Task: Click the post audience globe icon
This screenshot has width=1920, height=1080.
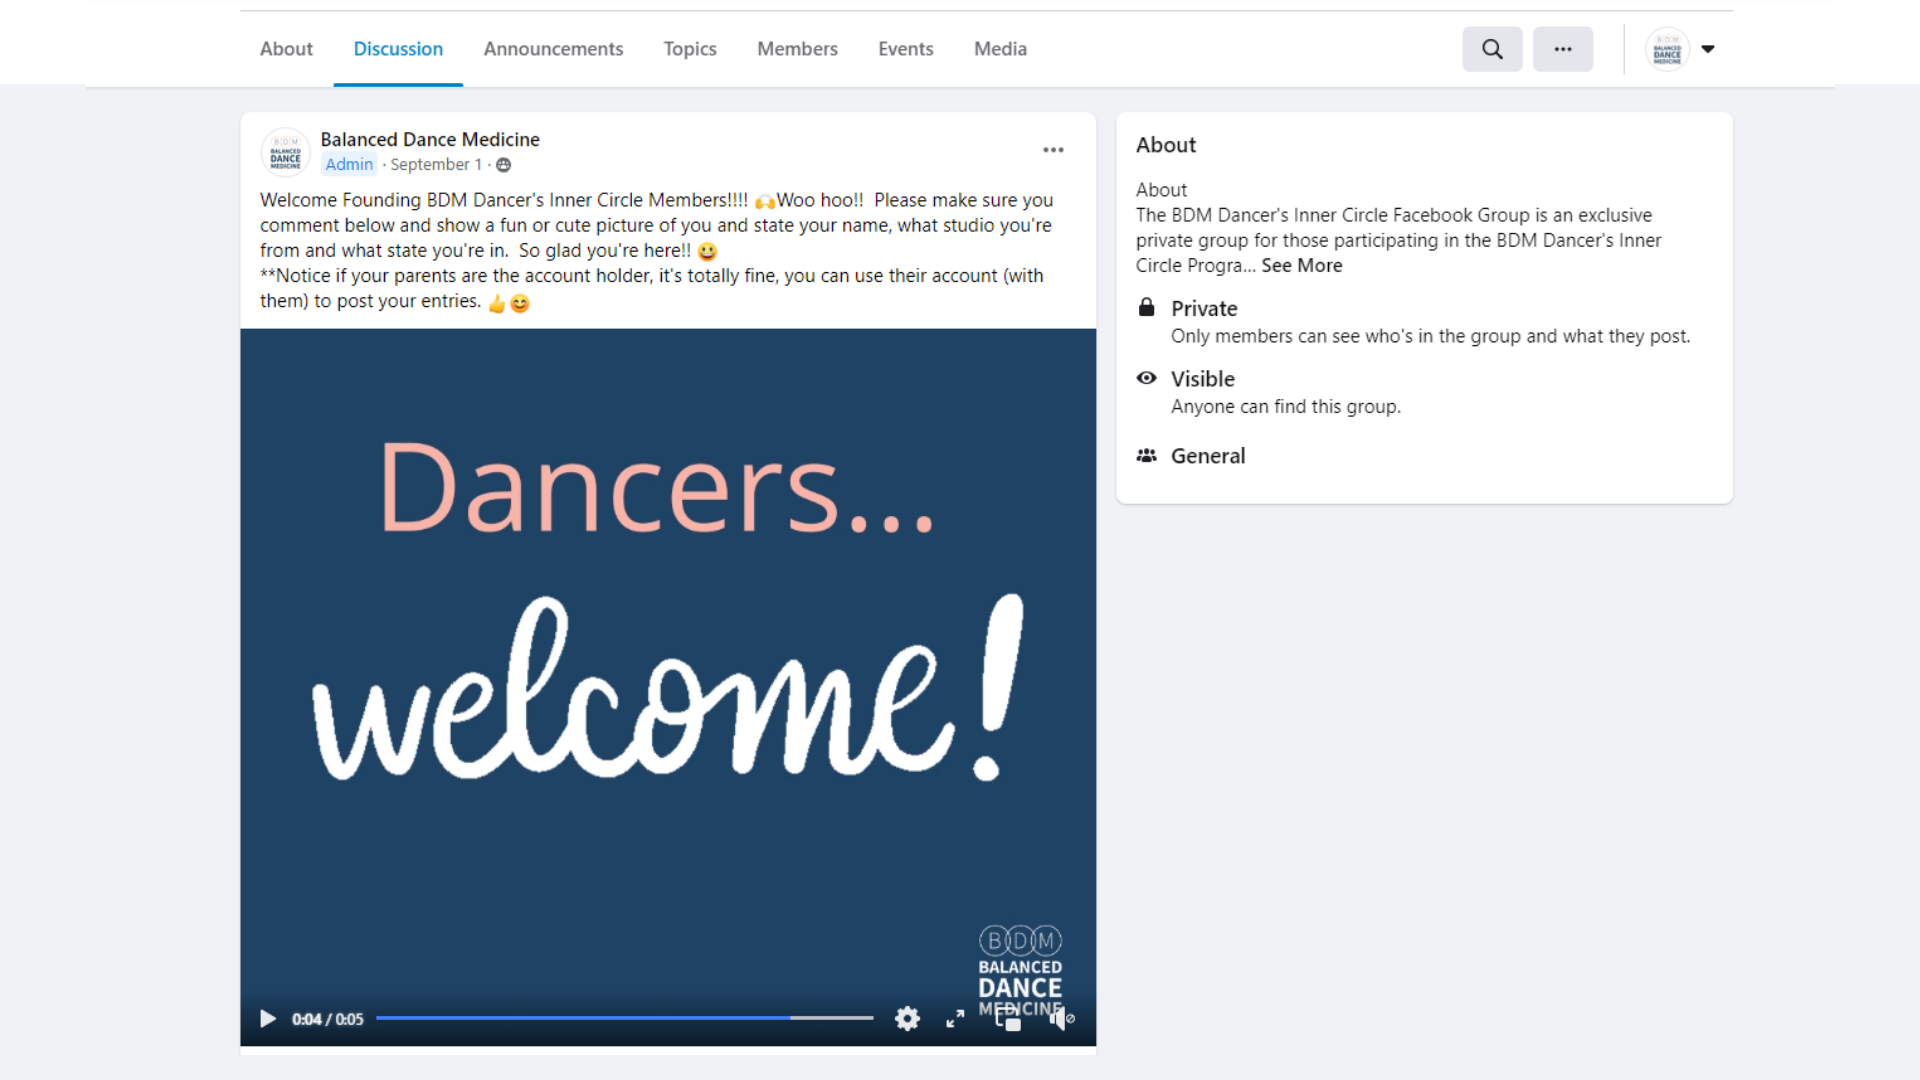Action: [x=504, y=165]
